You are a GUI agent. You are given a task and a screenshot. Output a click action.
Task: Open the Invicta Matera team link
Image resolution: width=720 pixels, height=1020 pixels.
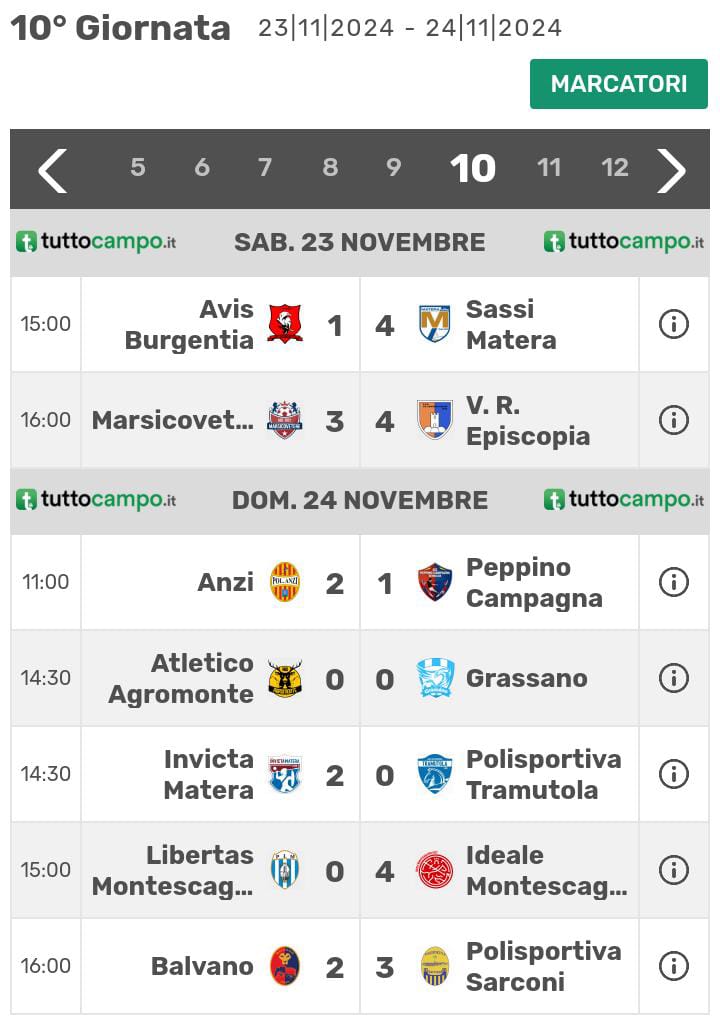point(208,774)
